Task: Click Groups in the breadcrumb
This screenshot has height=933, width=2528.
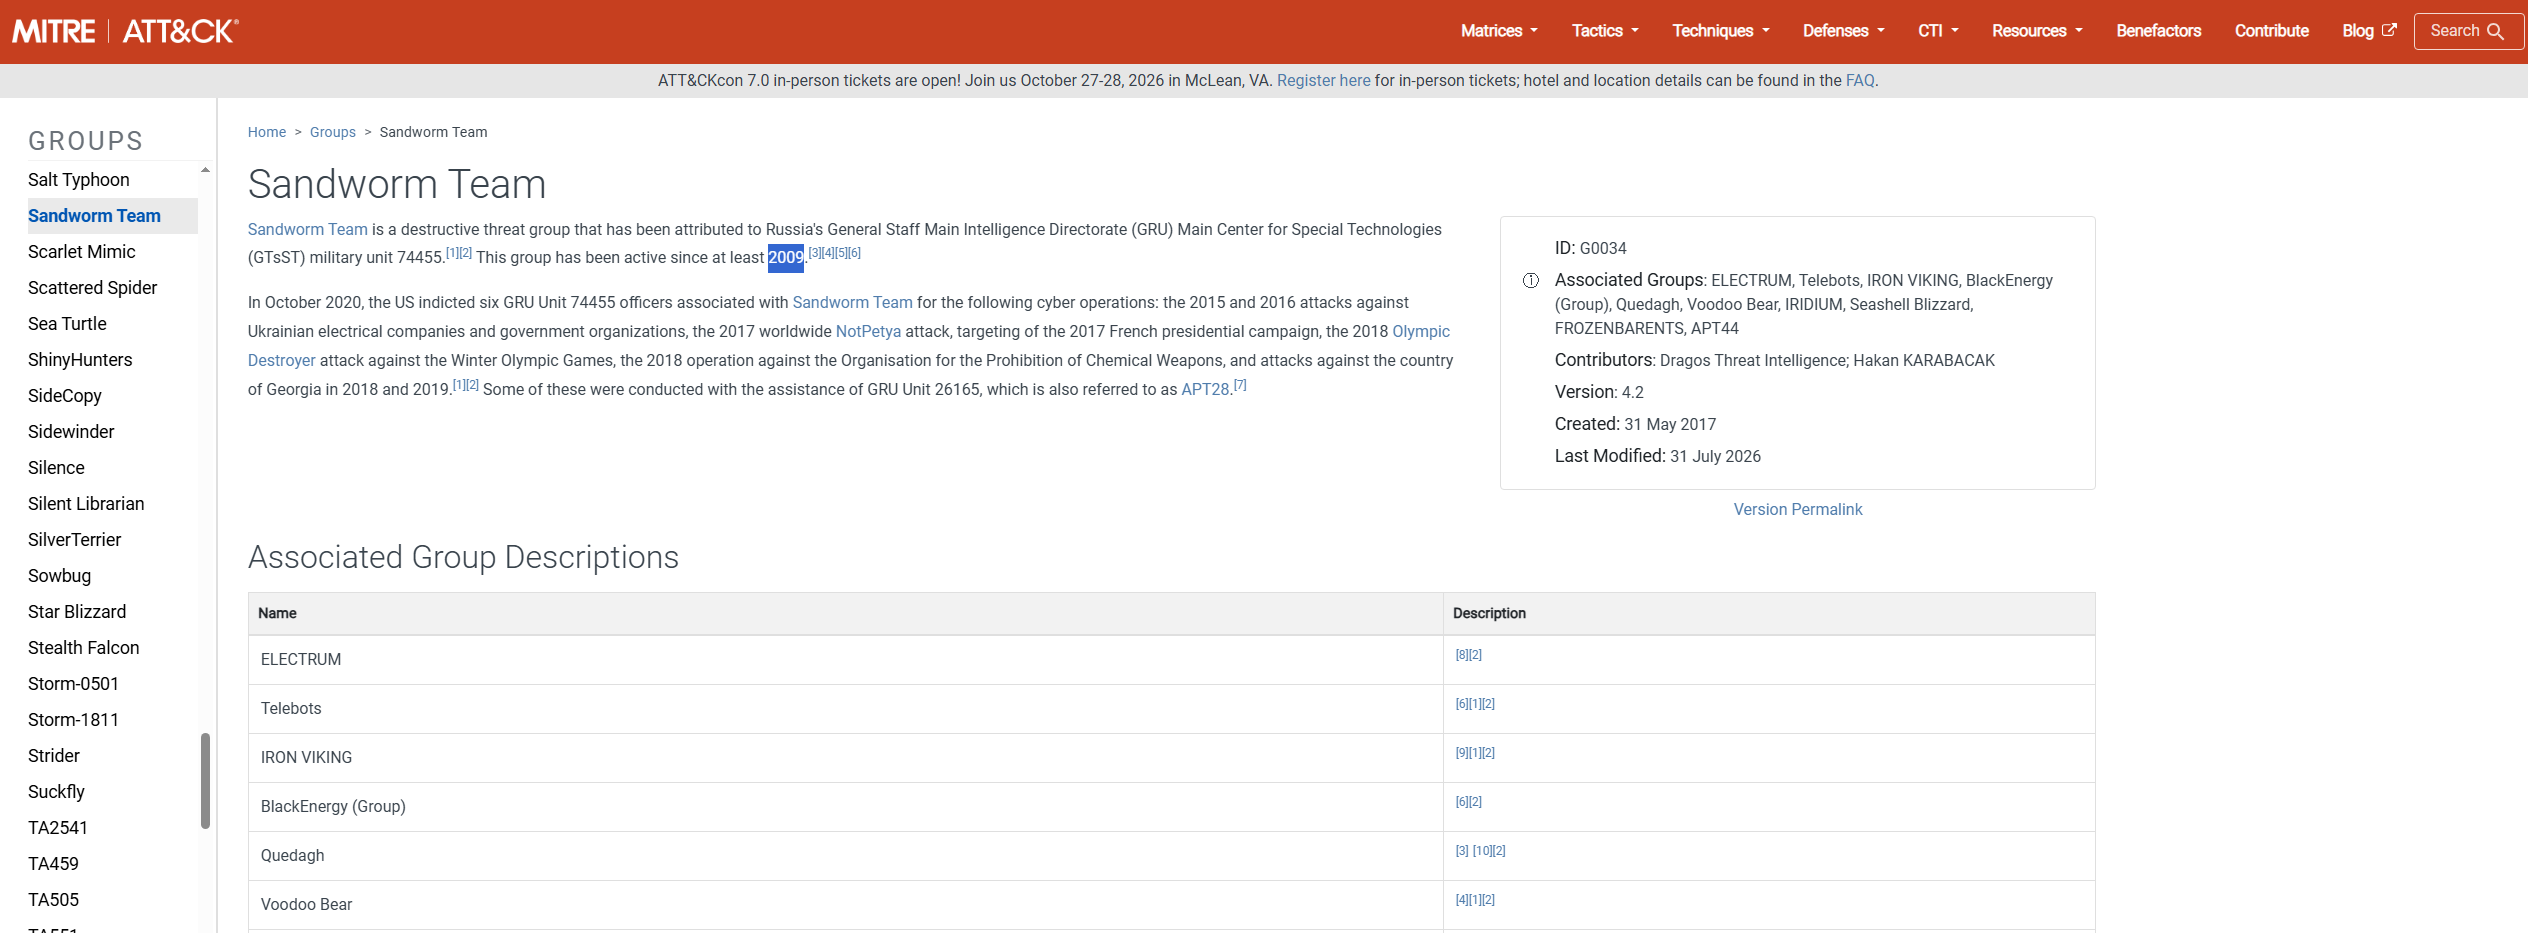Action: tap(333, 132)
